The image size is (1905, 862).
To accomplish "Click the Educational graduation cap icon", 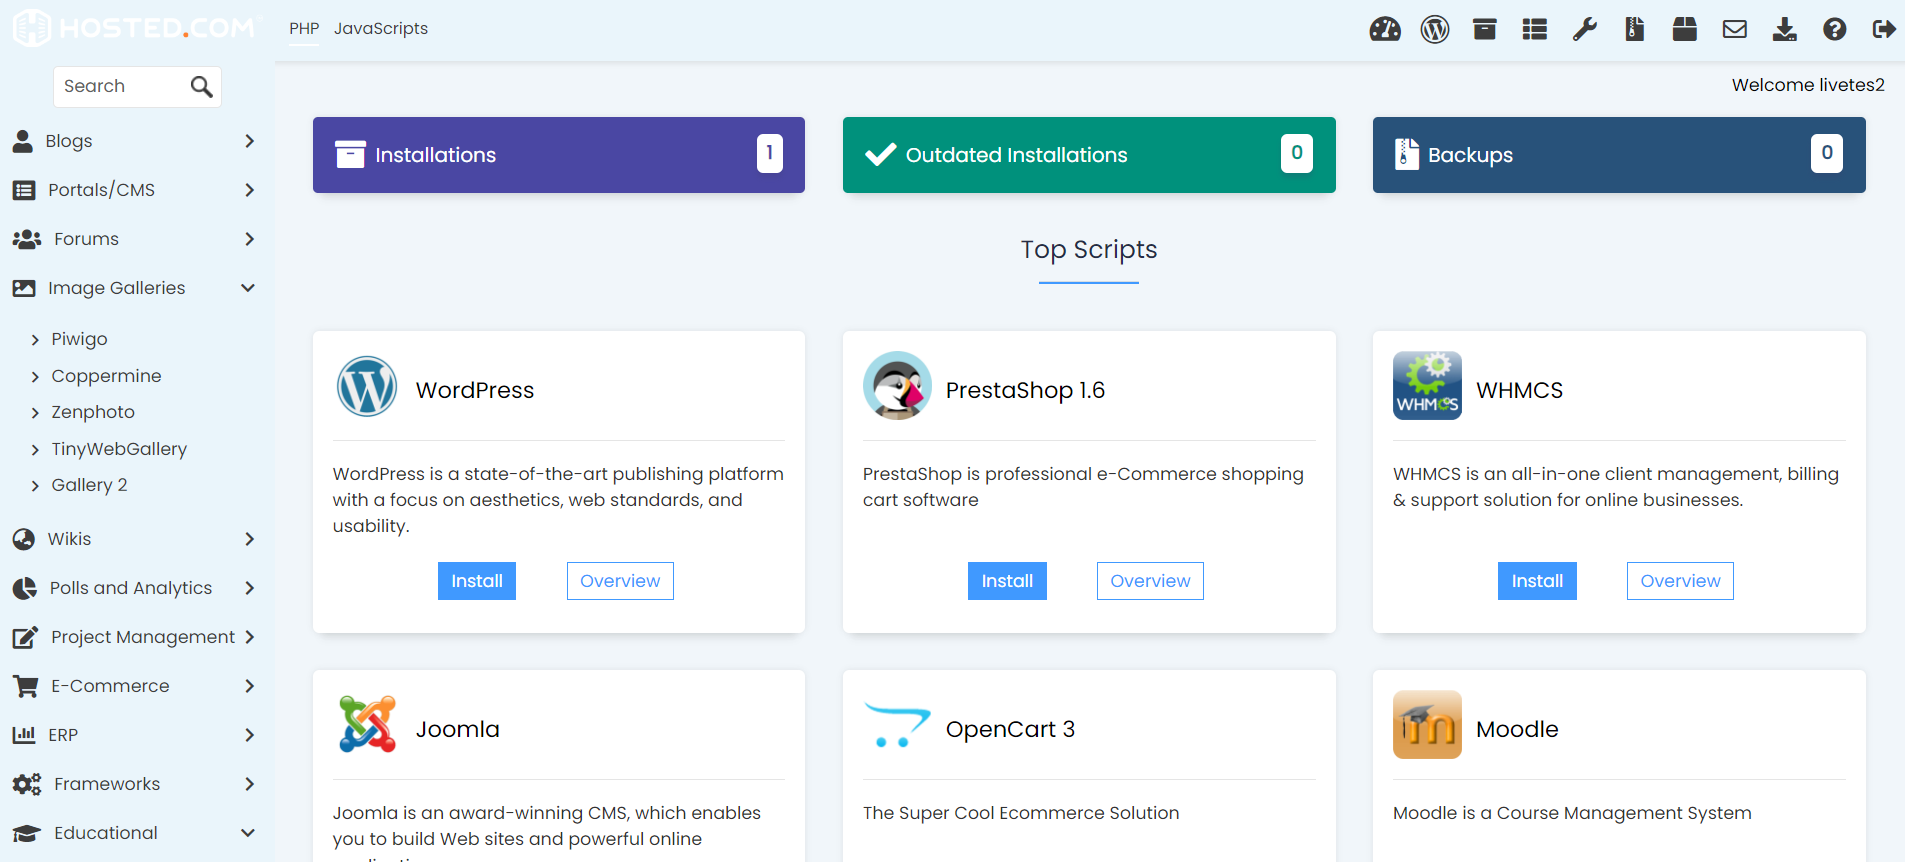I will click(26, 833).
